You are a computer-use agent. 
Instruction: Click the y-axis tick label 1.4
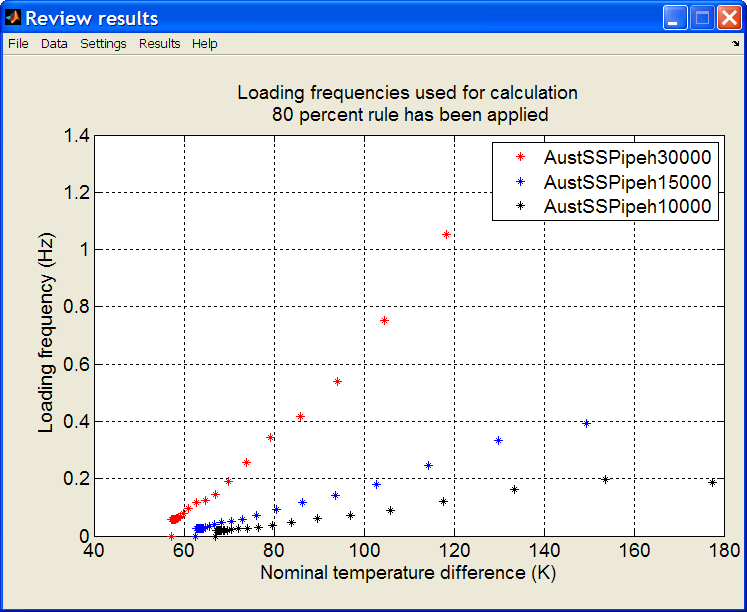[x=76, y=136]
